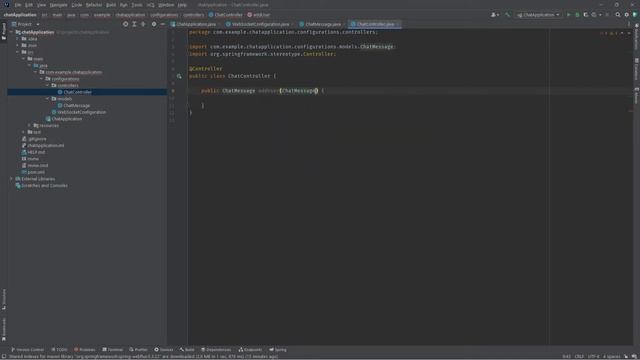Collapse the models package
The width and height of the screenshot is (640, 360).
click(x=48, y=99)
